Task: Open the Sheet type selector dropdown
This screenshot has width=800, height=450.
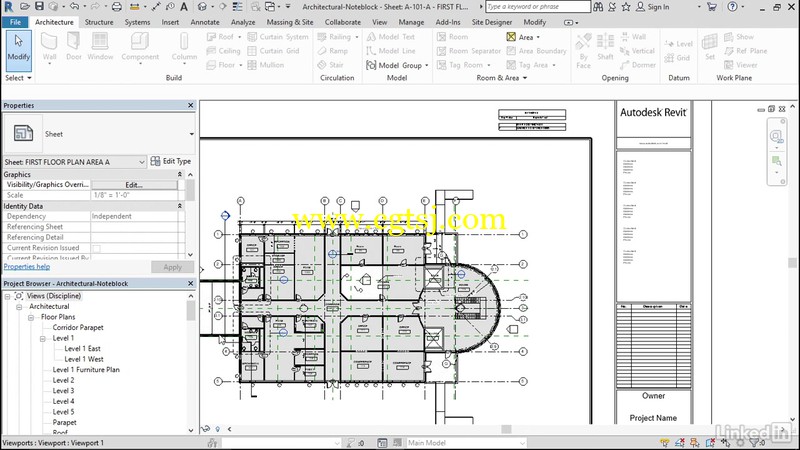Action: pos(191,134)
